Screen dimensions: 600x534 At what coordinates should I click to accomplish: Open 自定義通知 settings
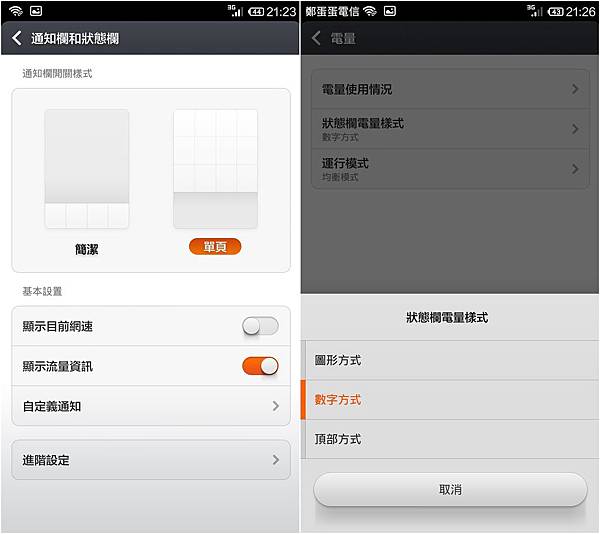(x=151, y=406)
